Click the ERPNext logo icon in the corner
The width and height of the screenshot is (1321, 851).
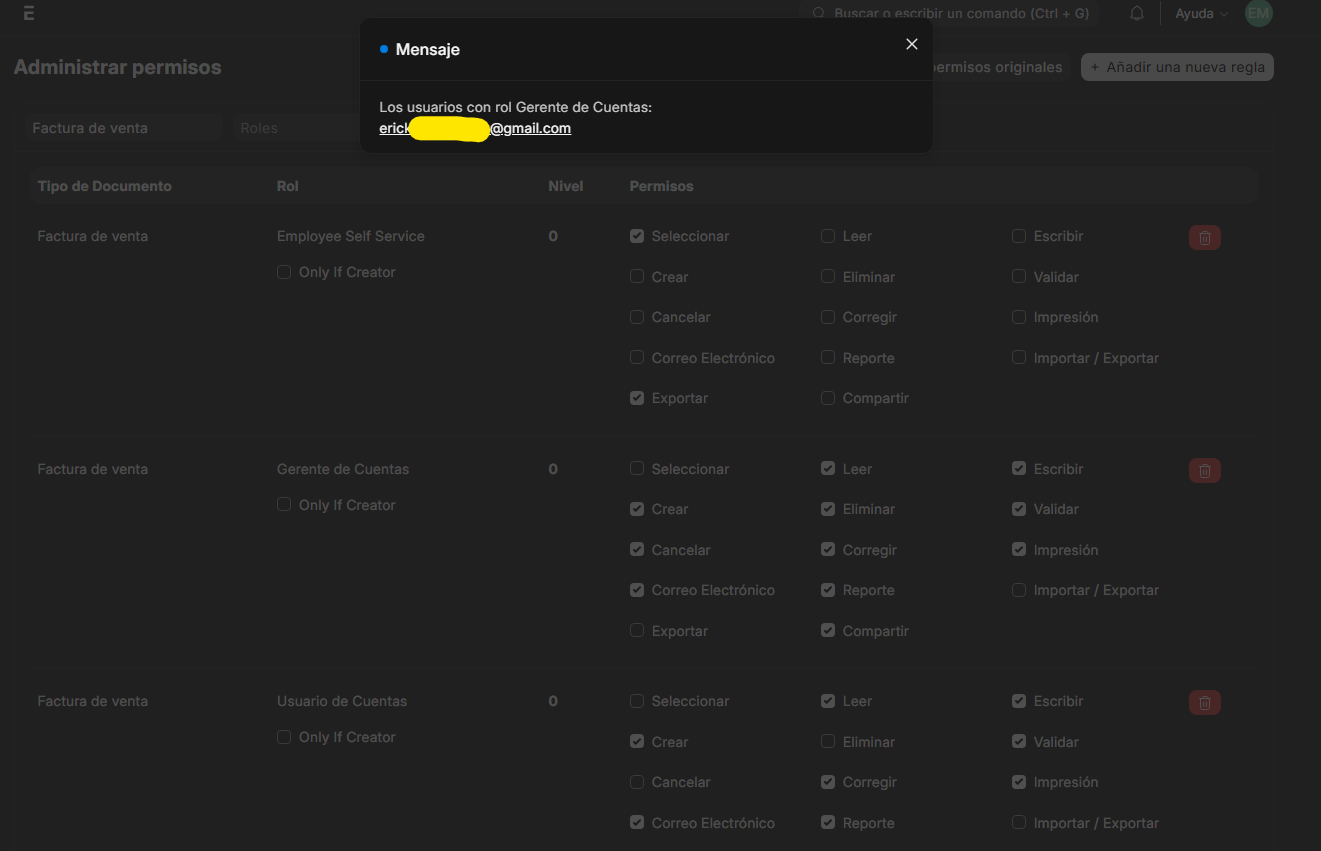click(28, 13)
